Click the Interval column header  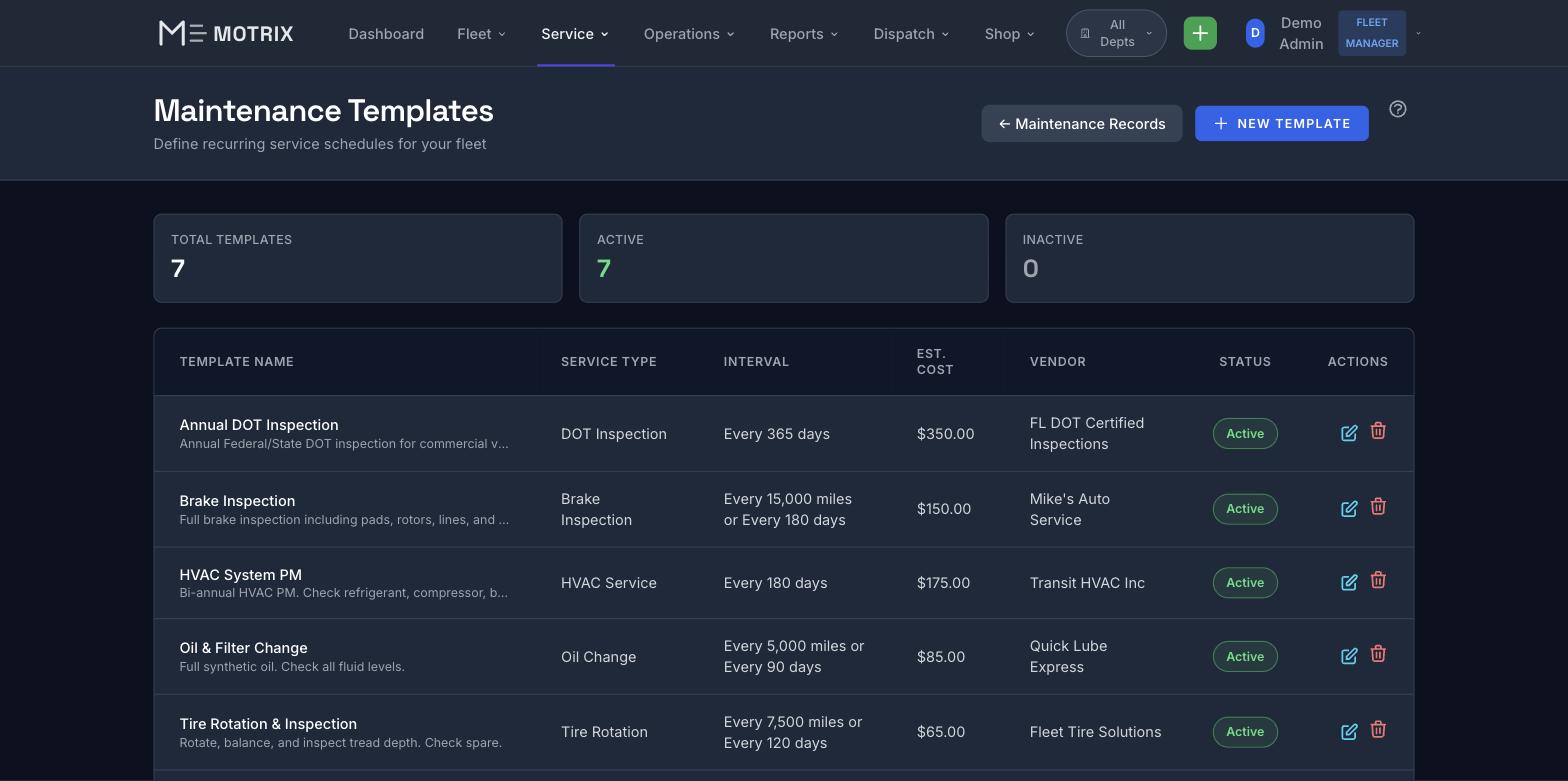tap(756, 362)
